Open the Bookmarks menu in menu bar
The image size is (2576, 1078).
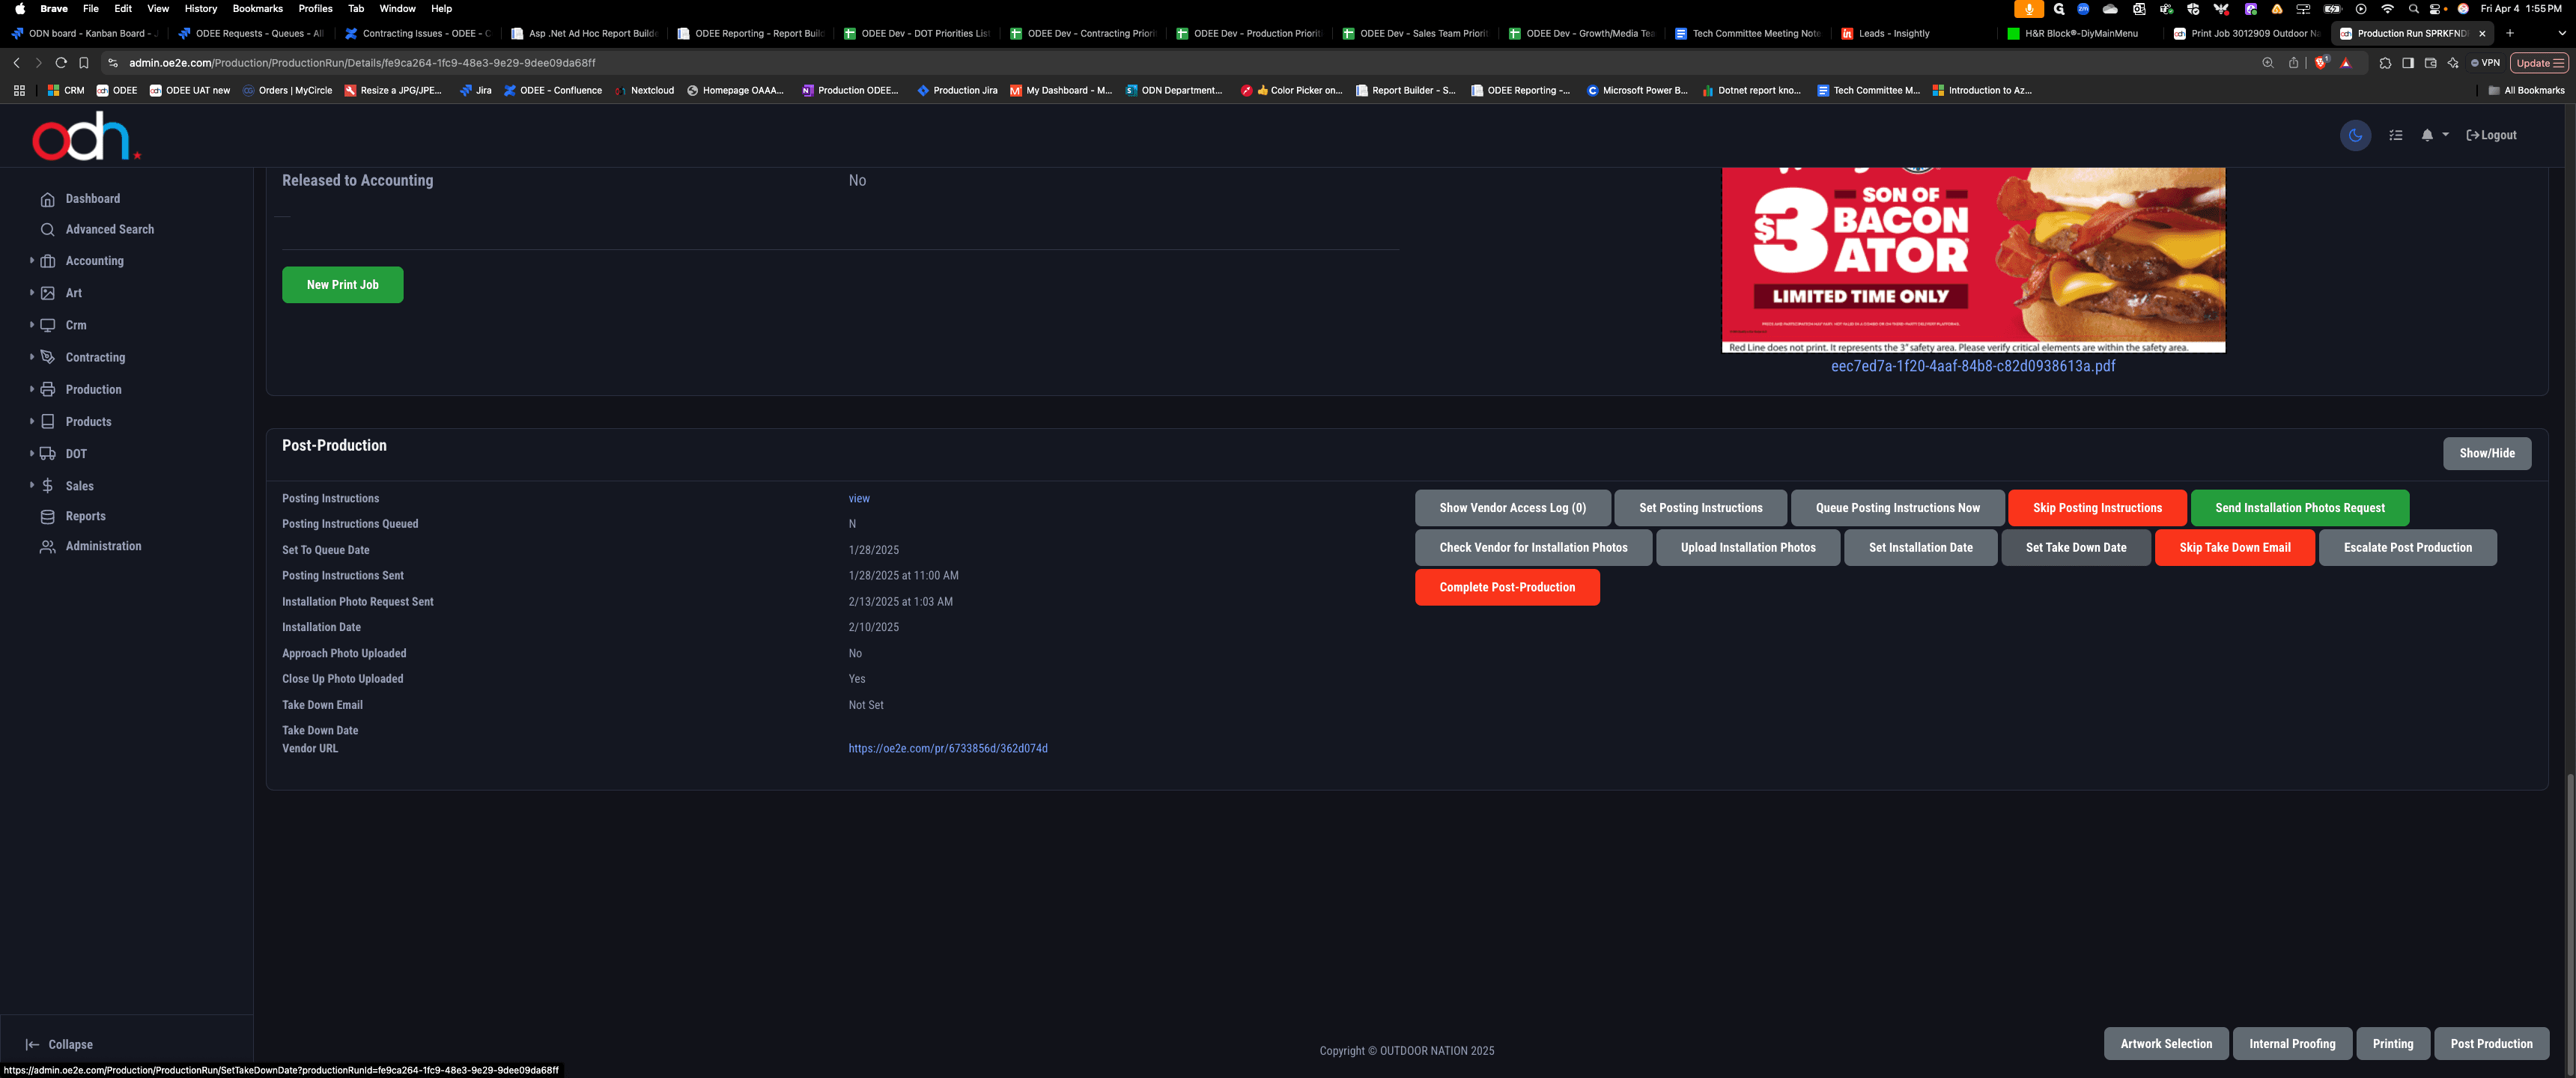pyautogui.click(x=257, y=8)
